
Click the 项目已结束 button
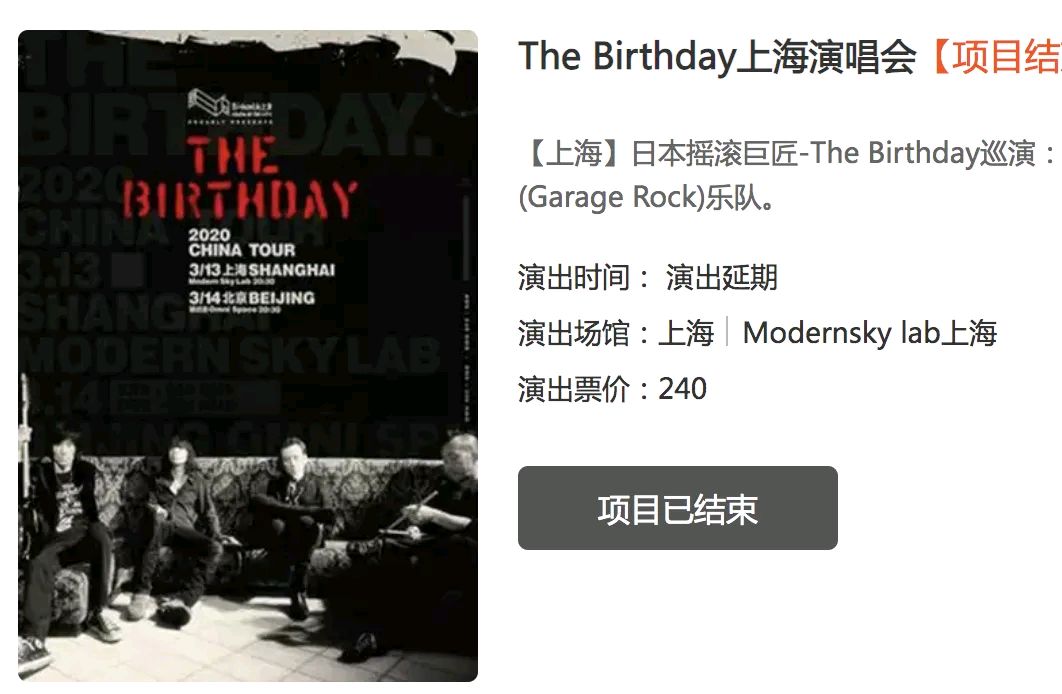(677, 508)
